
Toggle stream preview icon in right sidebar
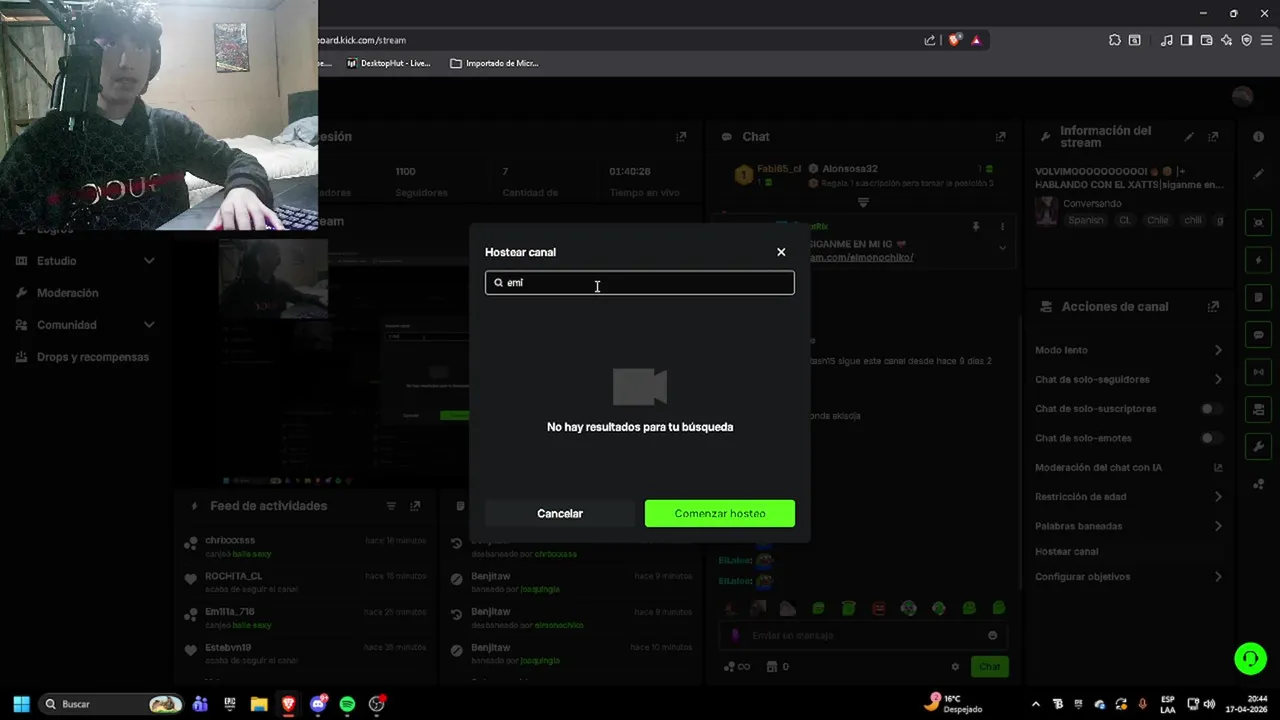1258,222
